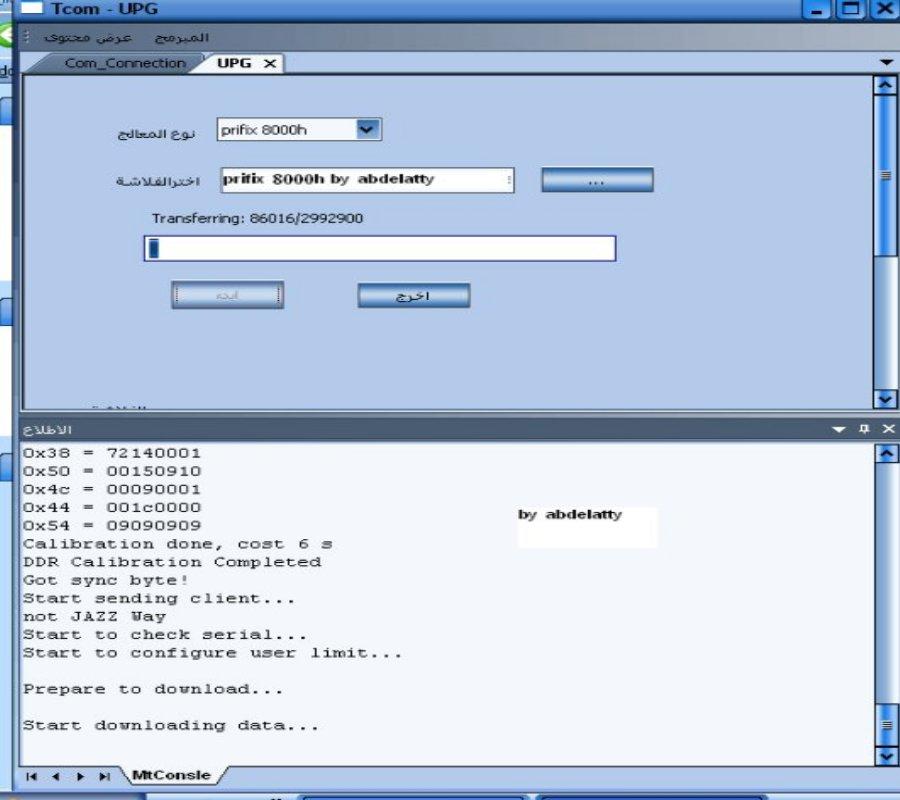Click the browse '...' button
Screen dimensions: 900x800
tap(597, 180)
